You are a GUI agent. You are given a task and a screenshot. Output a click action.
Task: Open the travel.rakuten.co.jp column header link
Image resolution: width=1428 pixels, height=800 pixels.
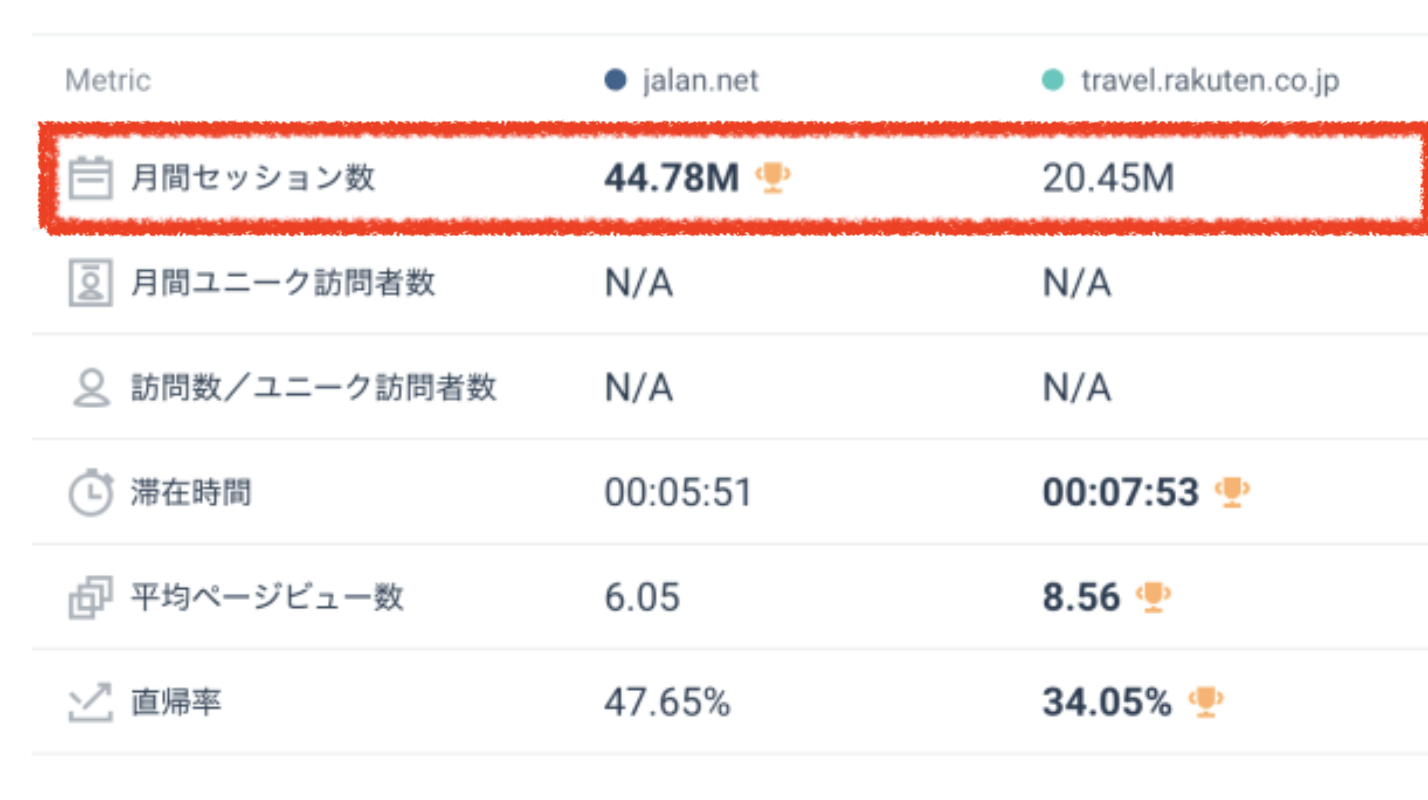click(x=1209, y=80)
